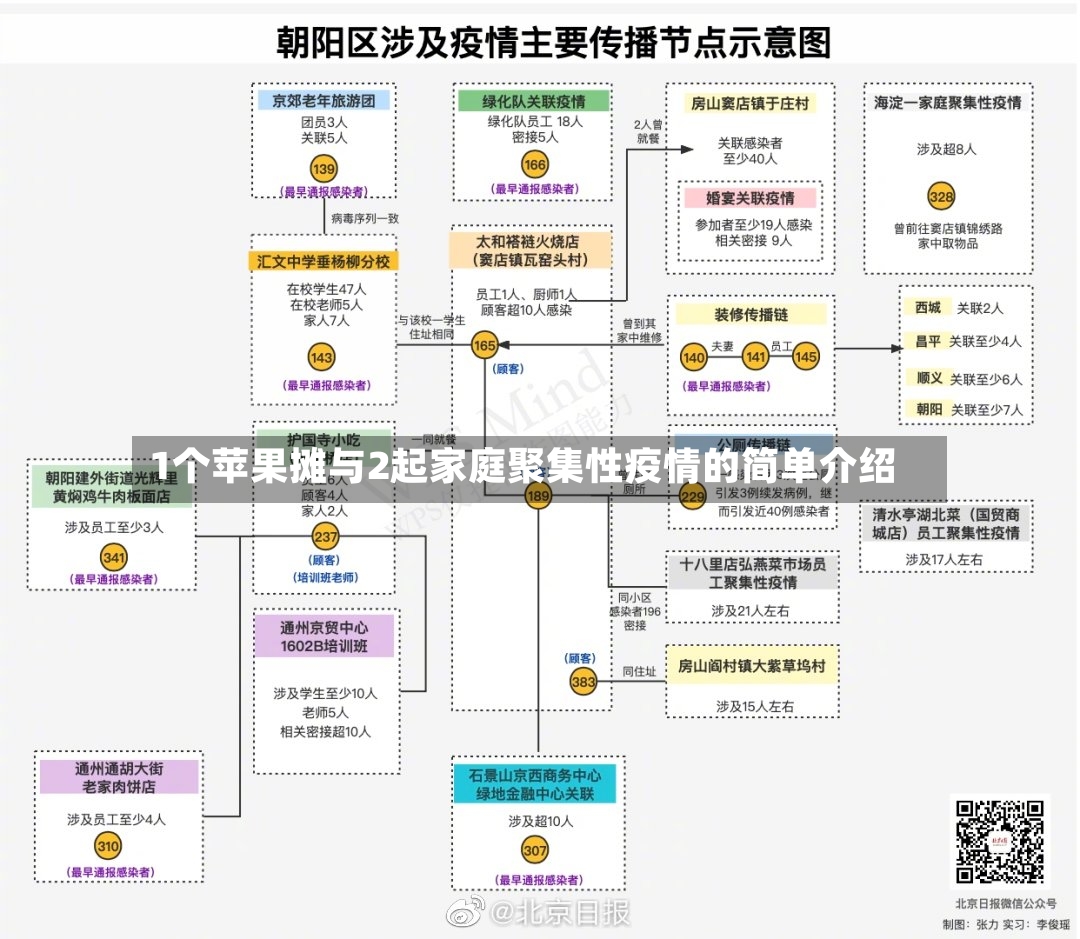Click the text 涉及超8人
The width and height of the screenshot is (1080, 939).
tap(946, 149)
